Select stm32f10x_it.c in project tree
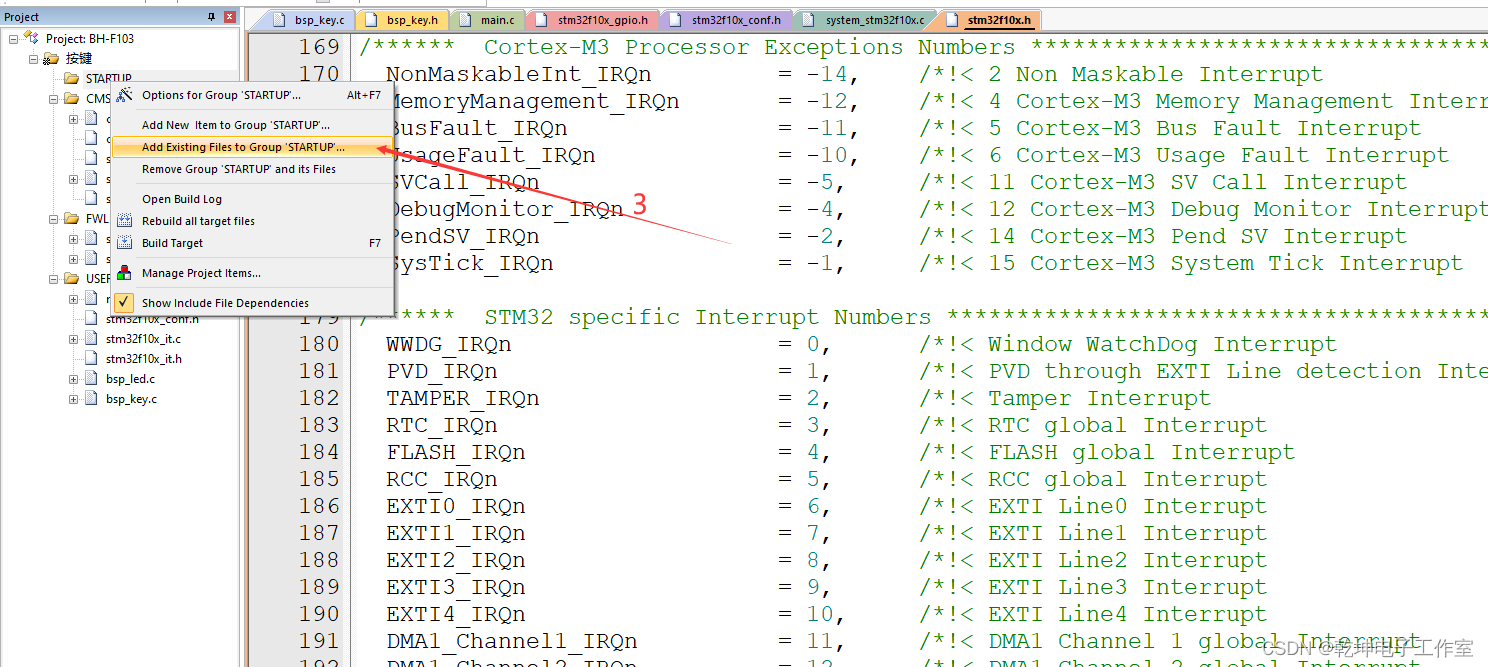This screenshot has height=667, width=1488. point(143,339)
